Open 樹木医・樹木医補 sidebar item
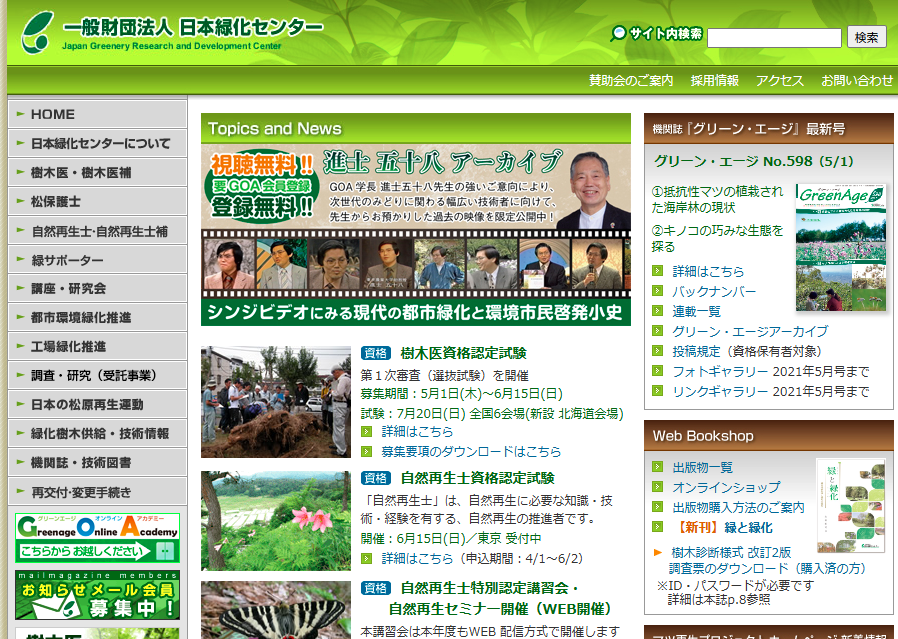Screen dimensions: 898x639 [x=97, y=172]
